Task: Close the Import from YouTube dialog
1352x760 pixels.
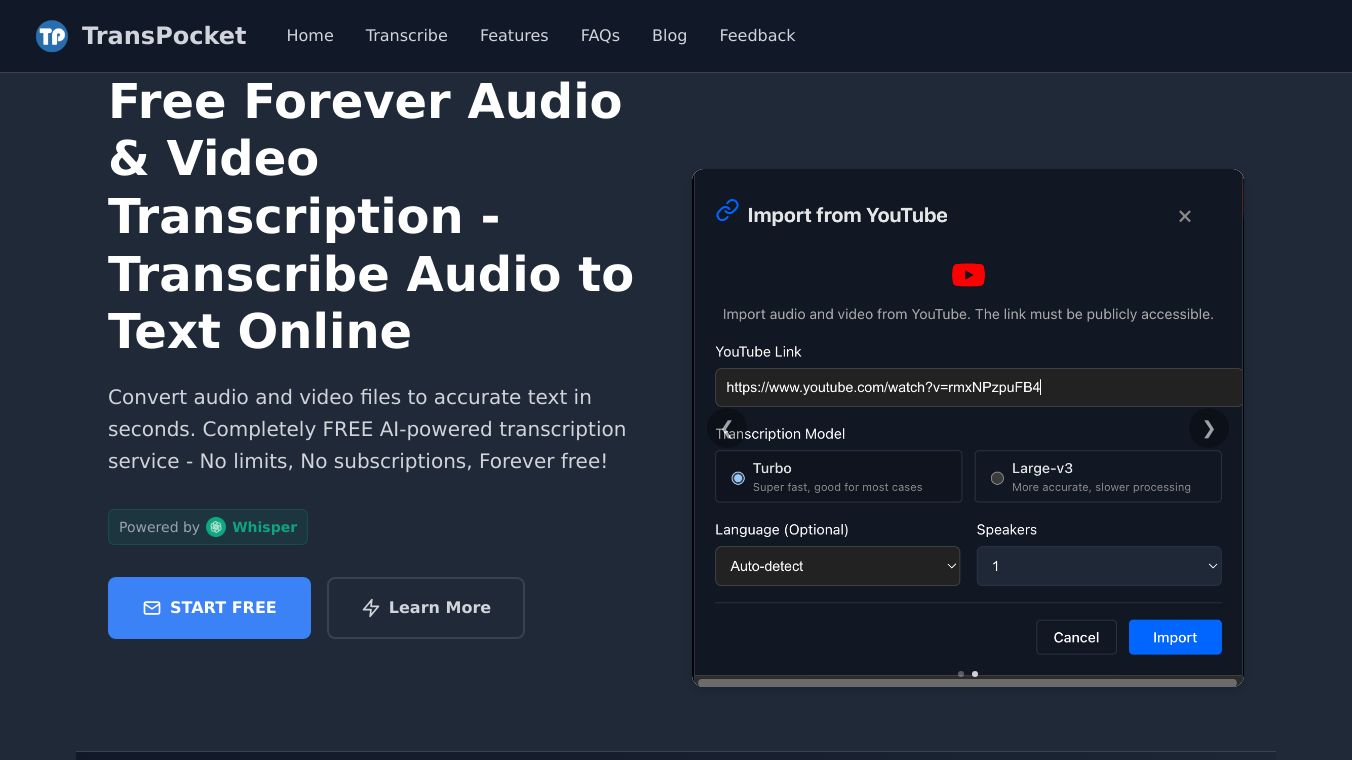Action: pyautogui.click(x=1185, y=216)
